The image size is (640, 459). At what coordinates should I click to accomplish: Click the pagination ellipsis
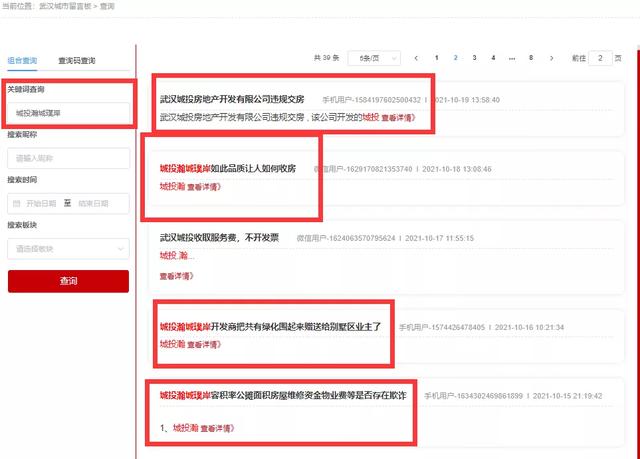pos(512,58)
